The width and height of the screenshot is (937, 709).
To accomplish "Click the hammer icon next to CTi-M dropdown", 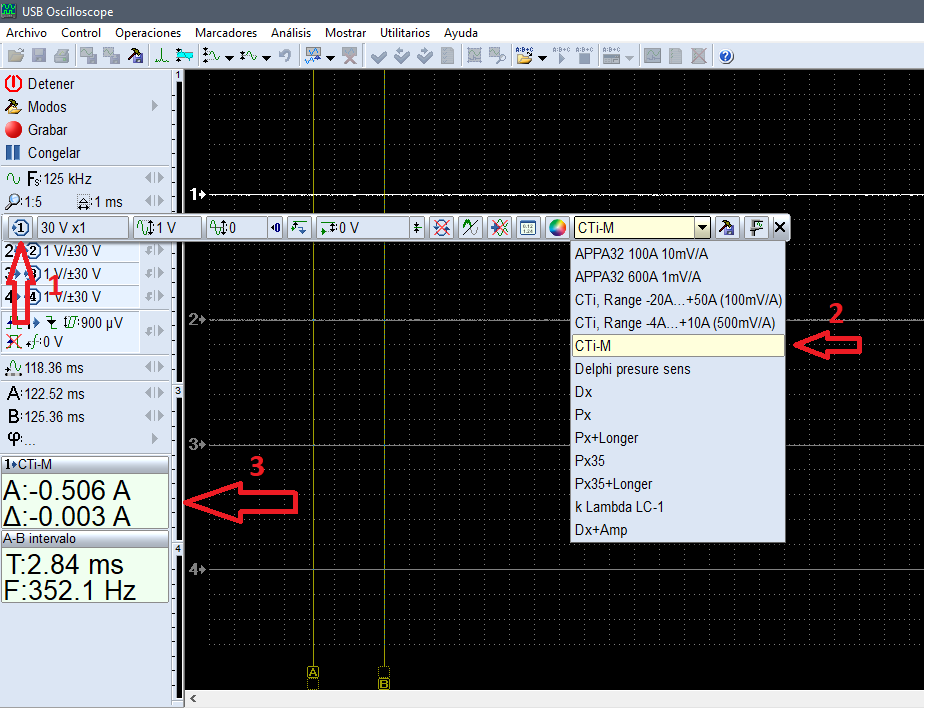I will pyautogui.click(x=727, y=227).
